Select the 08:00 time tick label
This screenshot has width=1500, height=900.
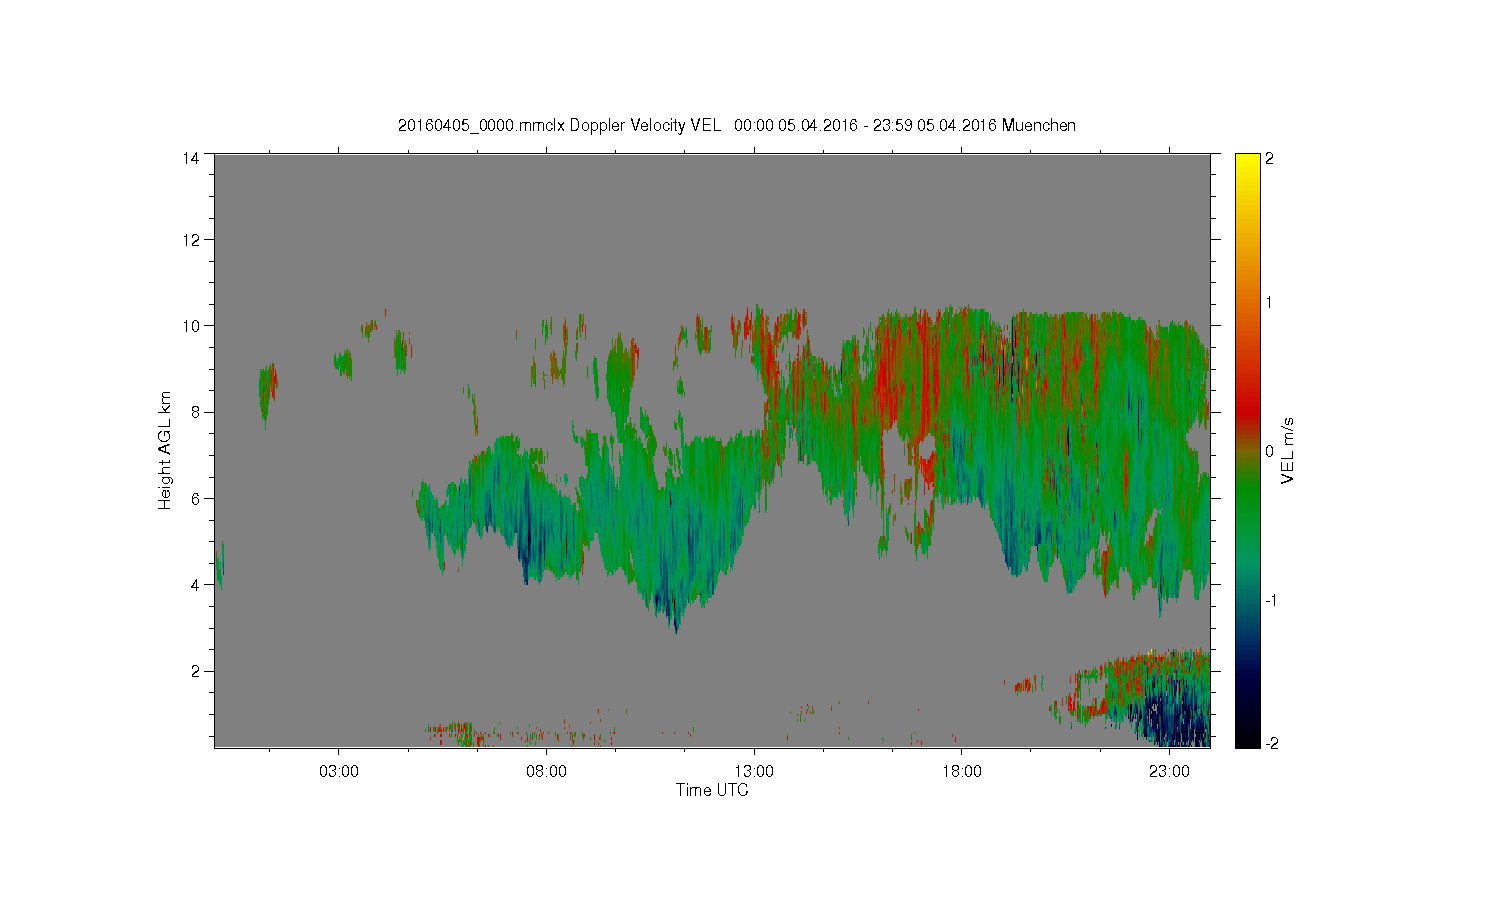[x=547, y=772]
